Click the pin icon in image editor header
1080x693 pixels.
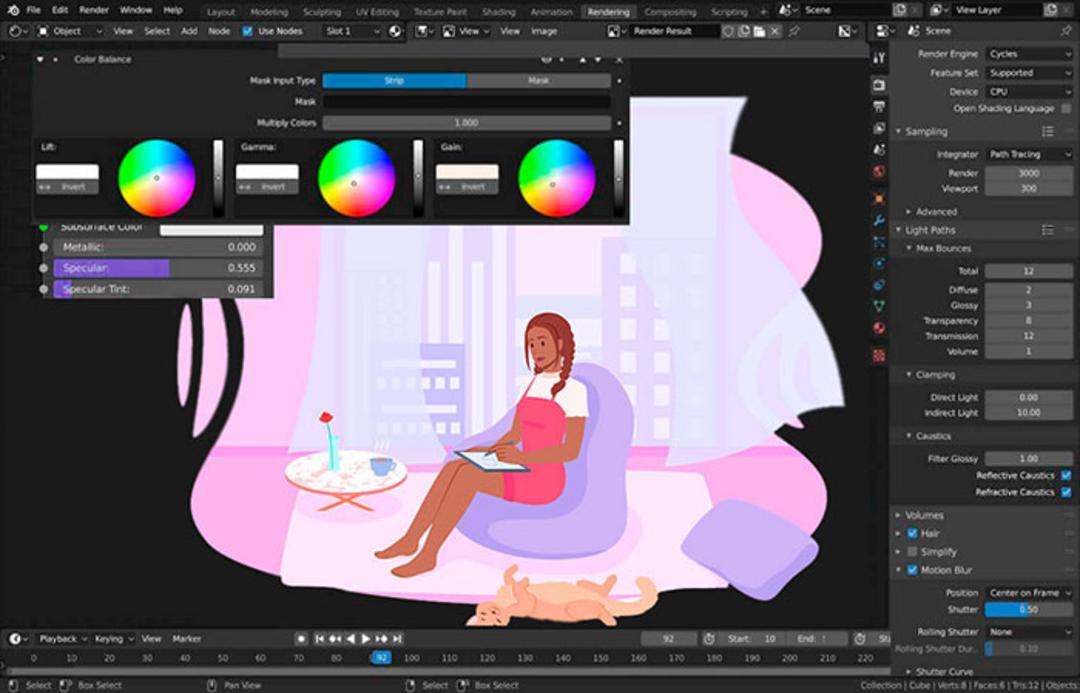794,31
